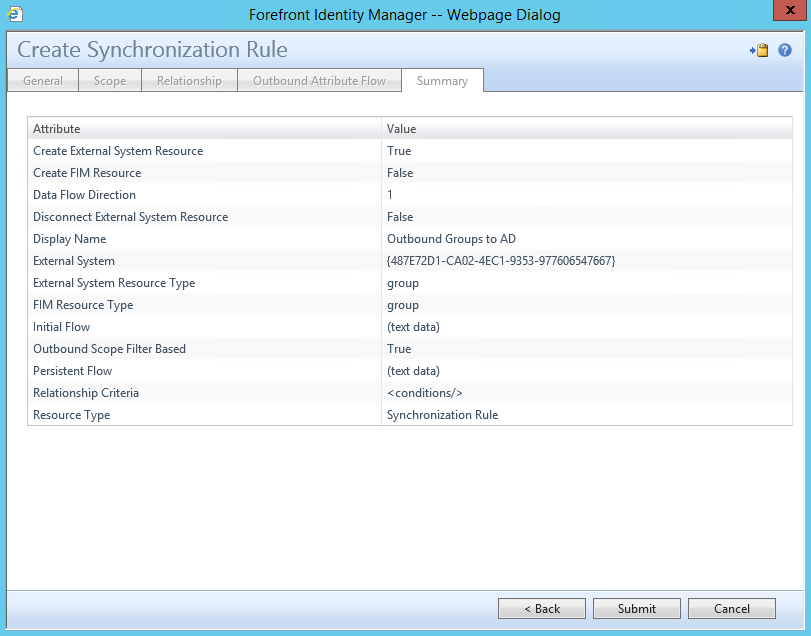Viewport: 811px width, 636px height.
Task: Select the Outbound Scope Filter Based row
Action: [x=410, y=349]
